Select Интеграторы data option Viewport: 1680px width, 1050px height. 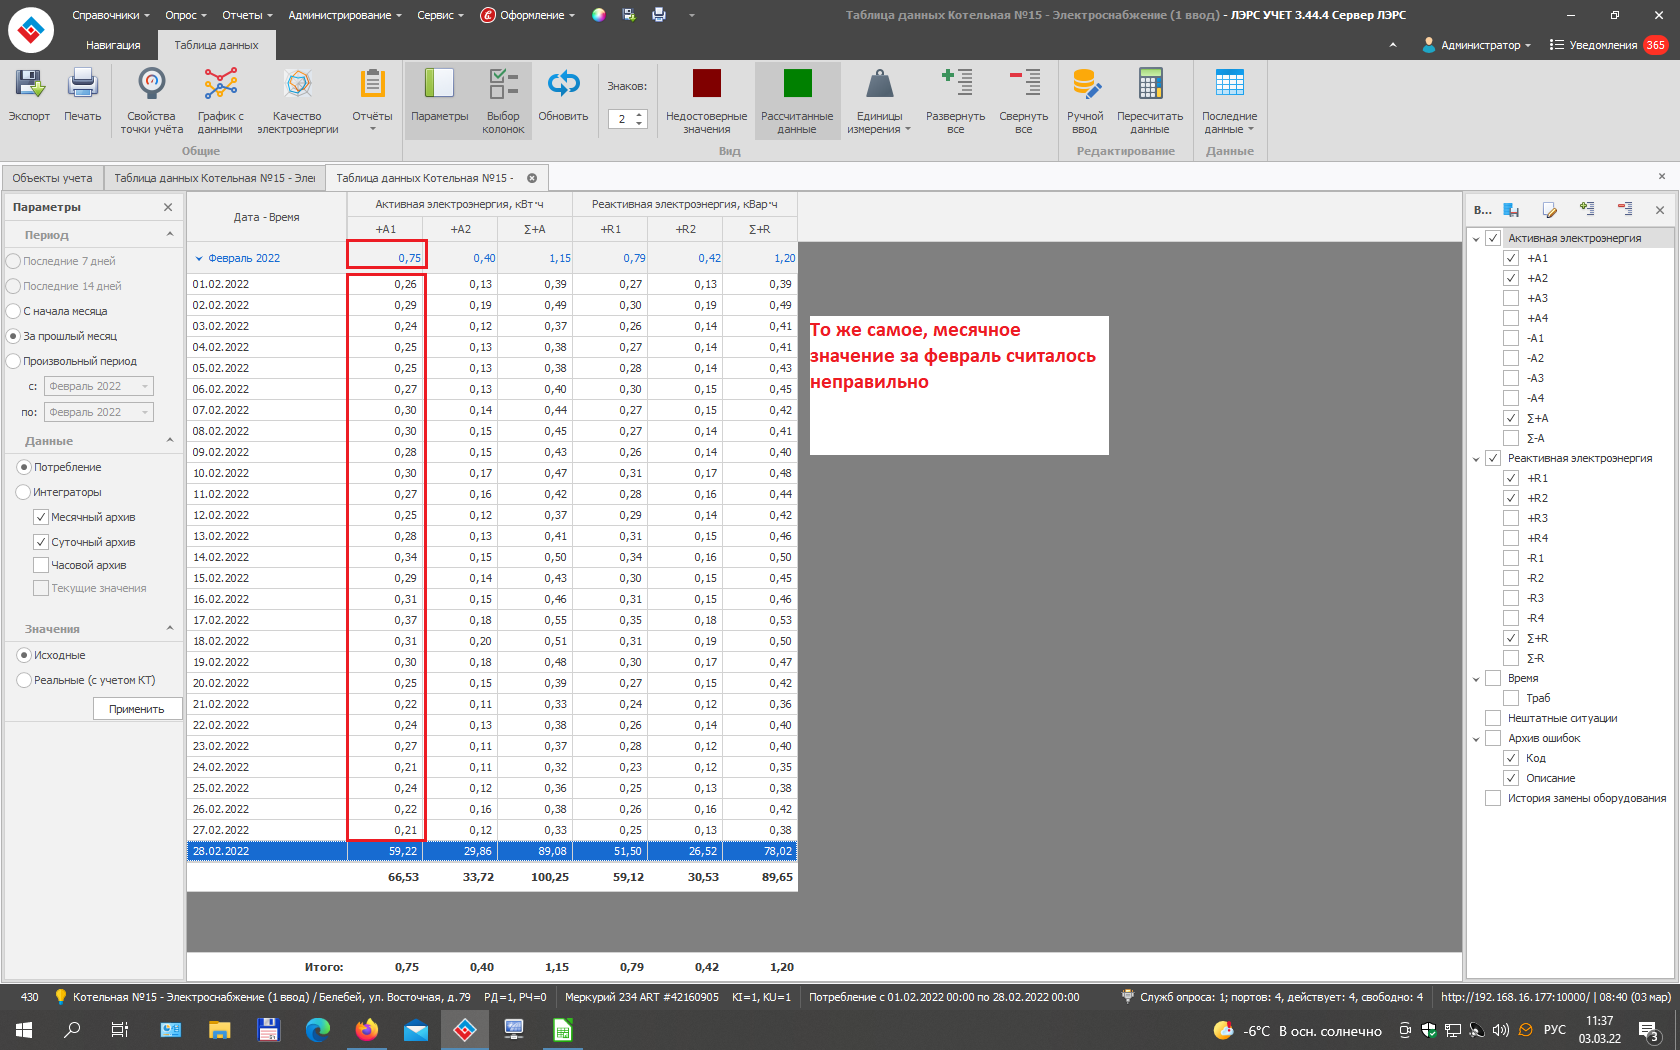(24, 492)
